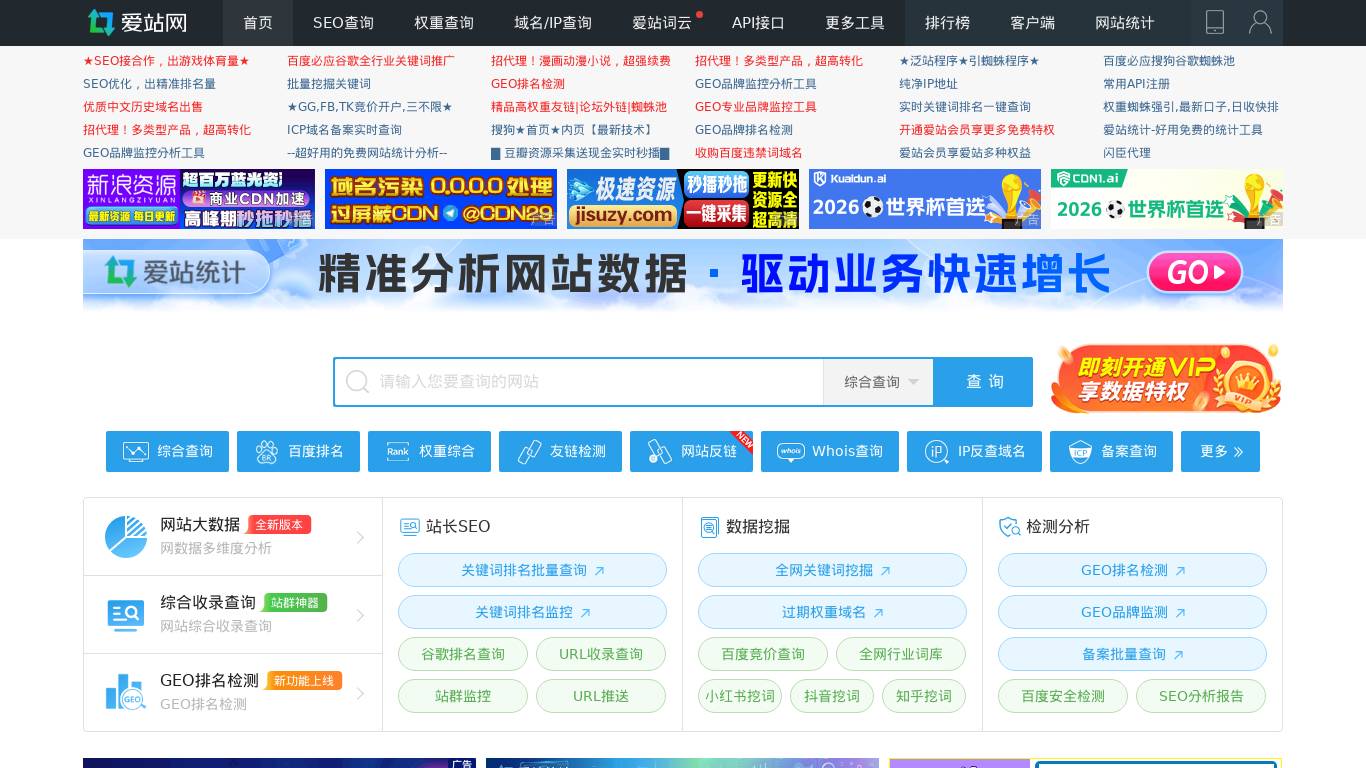Screen dimensions: 1366x768
Task: Open the 排行榜 nav item
Action: click(x=947, y=23)
